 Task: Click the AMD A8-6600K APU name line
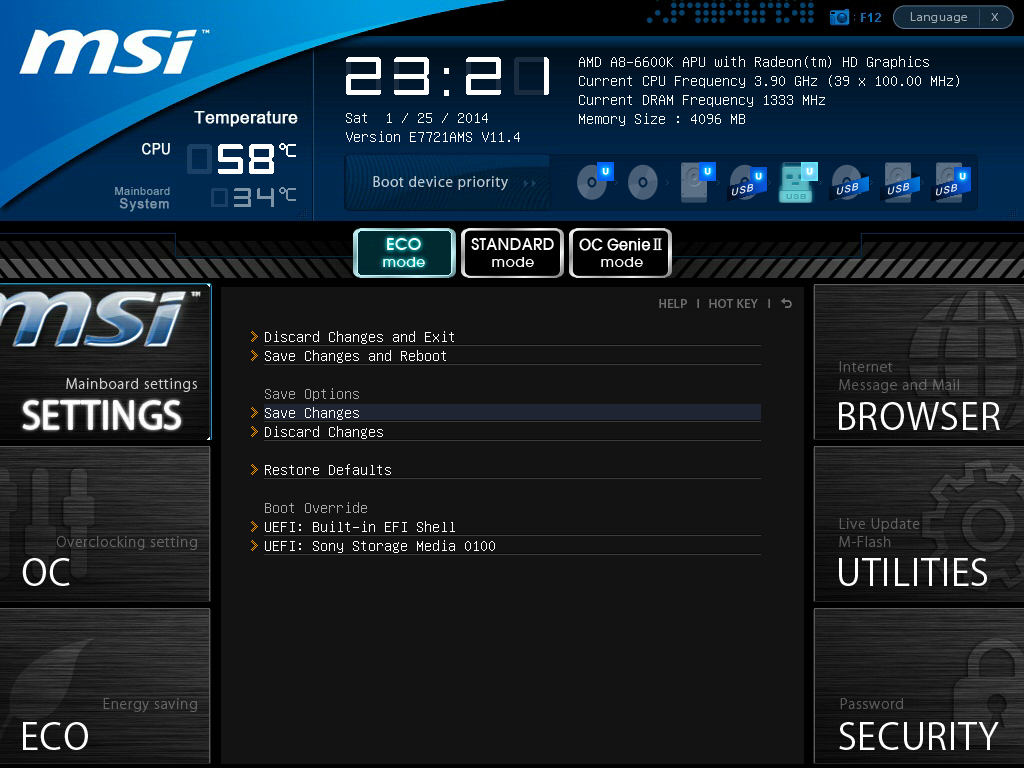tap(753, 62)
